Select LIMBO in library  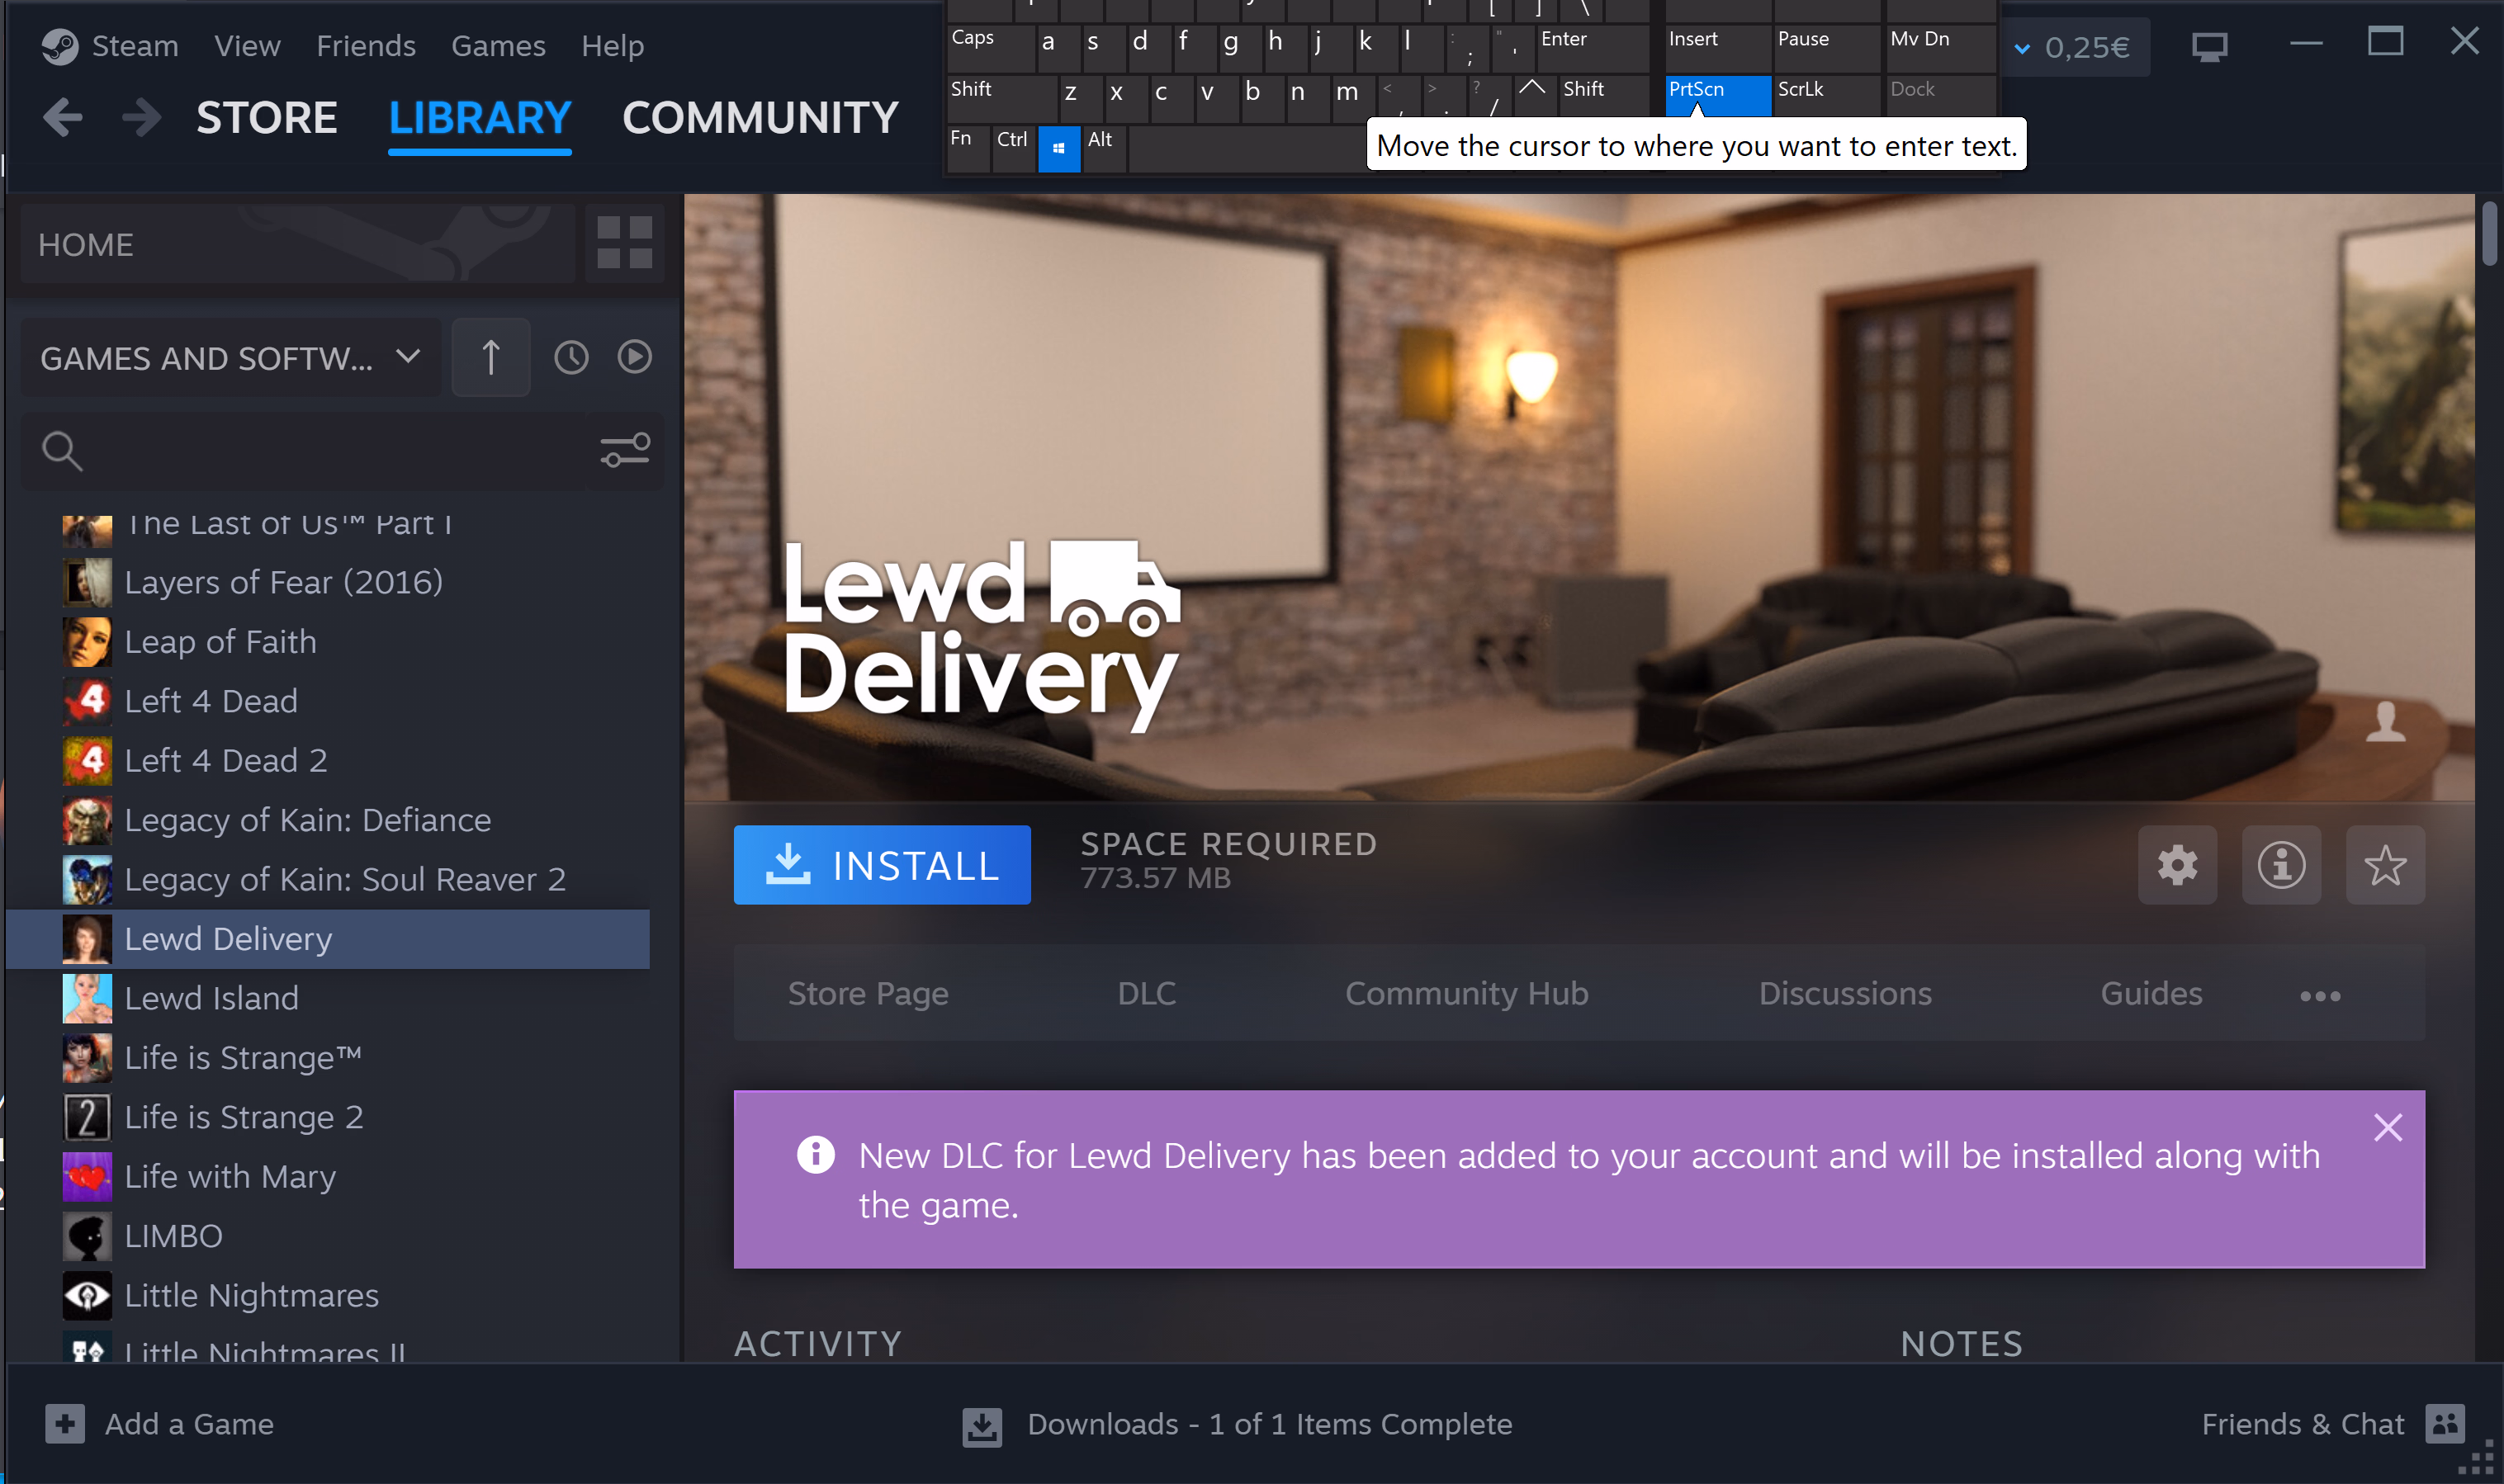pyautogui.click(x=328, y=1236)
